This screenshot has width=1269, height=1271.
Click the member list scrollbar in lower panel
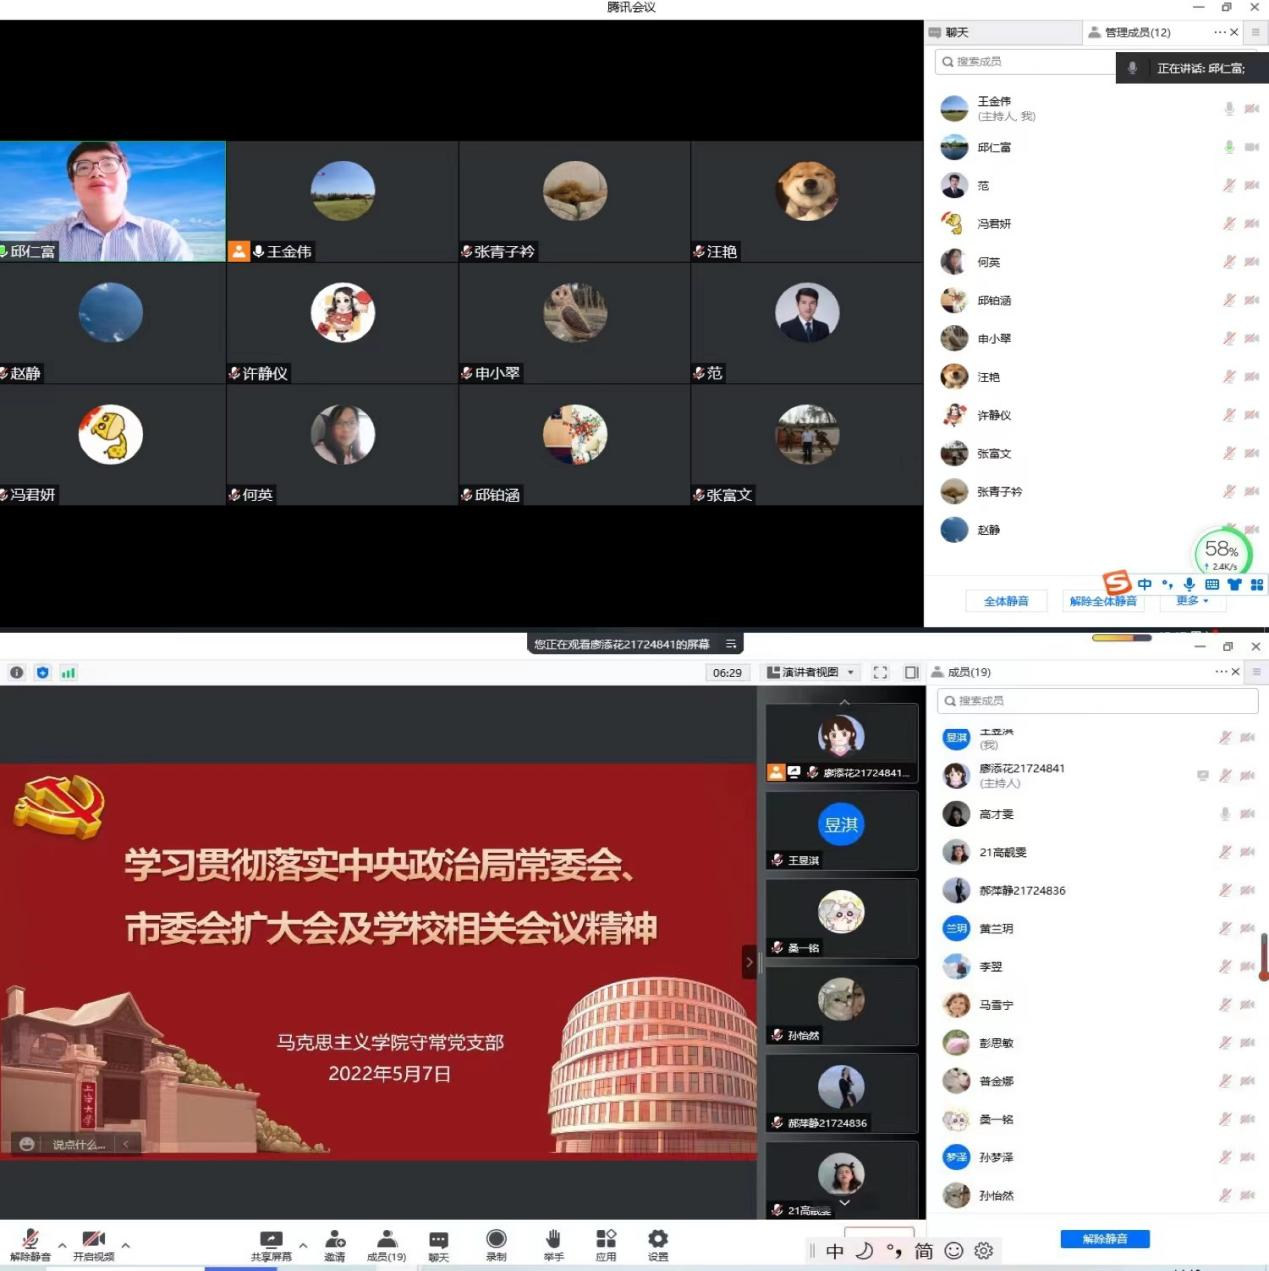coord(1263,956)
